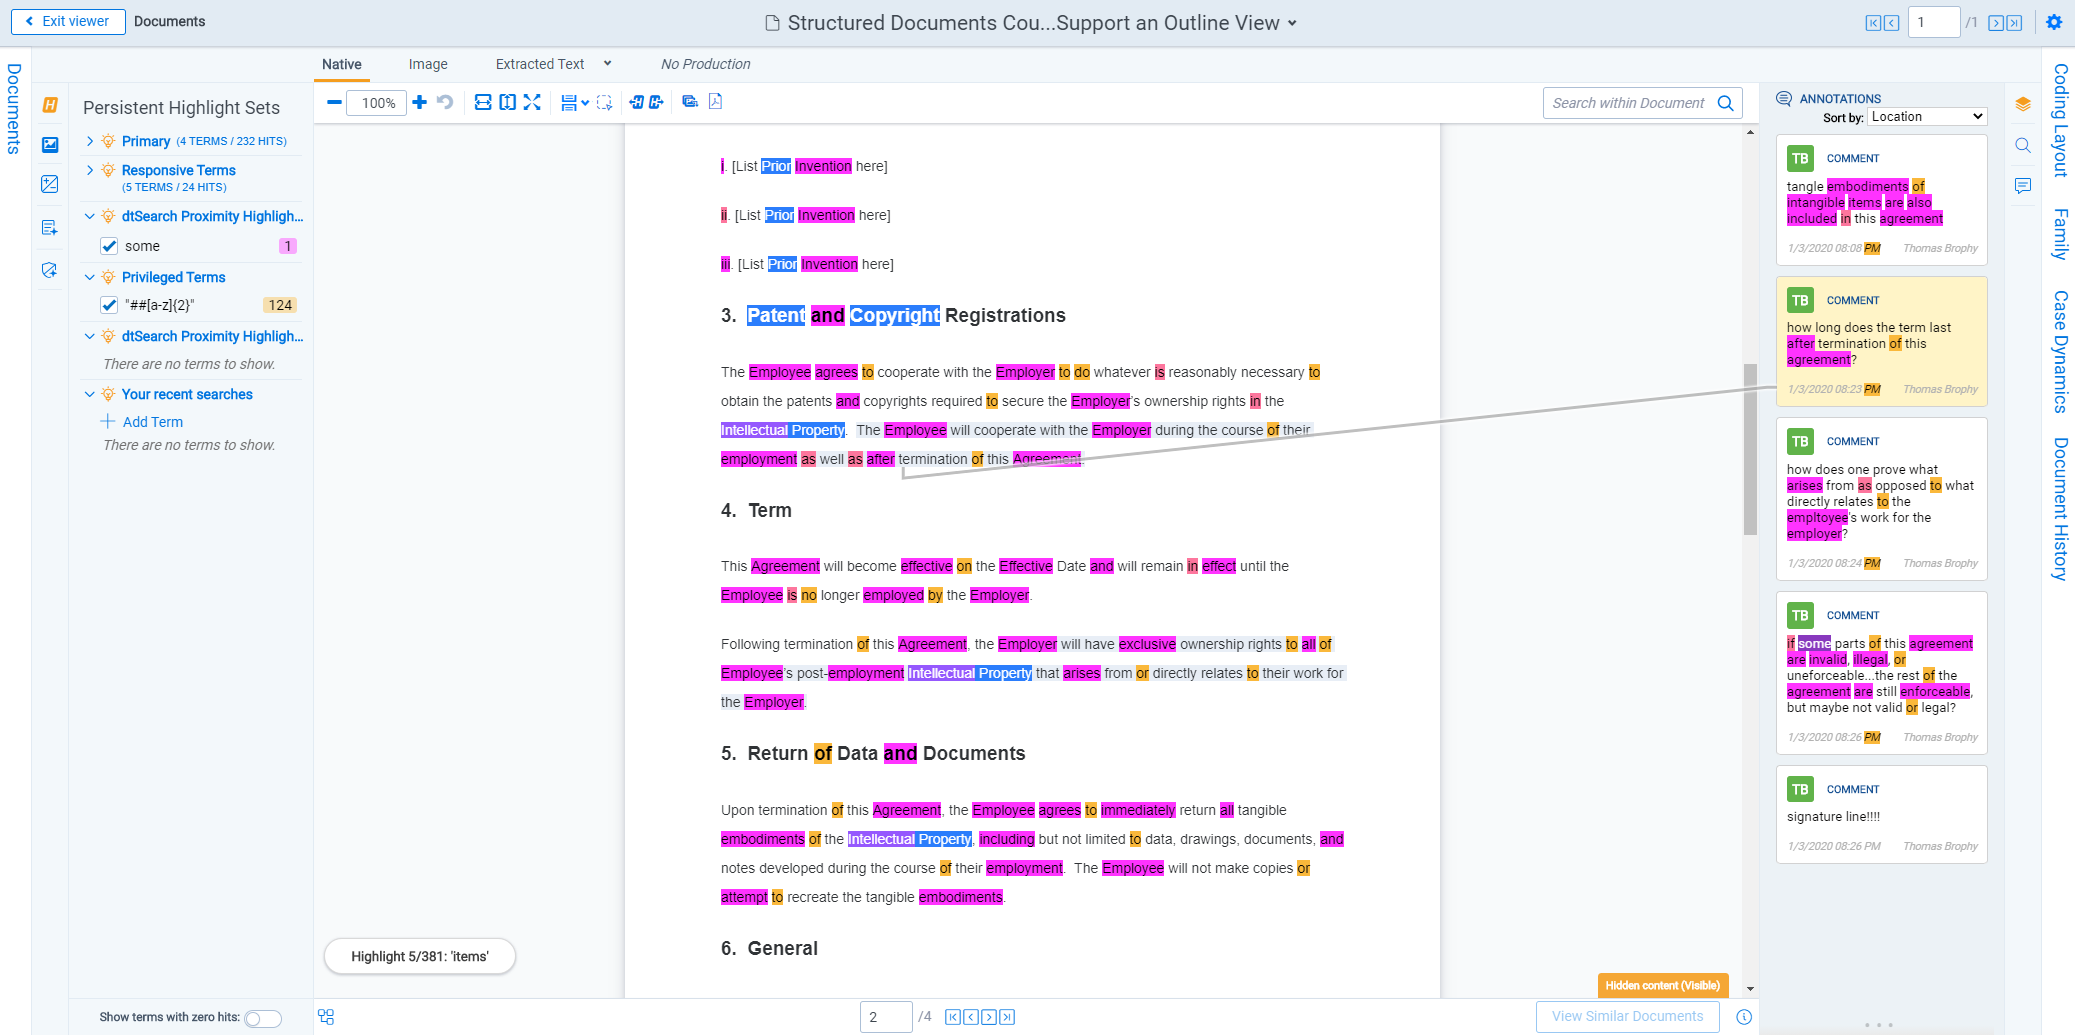Click the Exit viewer button
This screenshot has height=1035, width=2075.
point(68,21)
